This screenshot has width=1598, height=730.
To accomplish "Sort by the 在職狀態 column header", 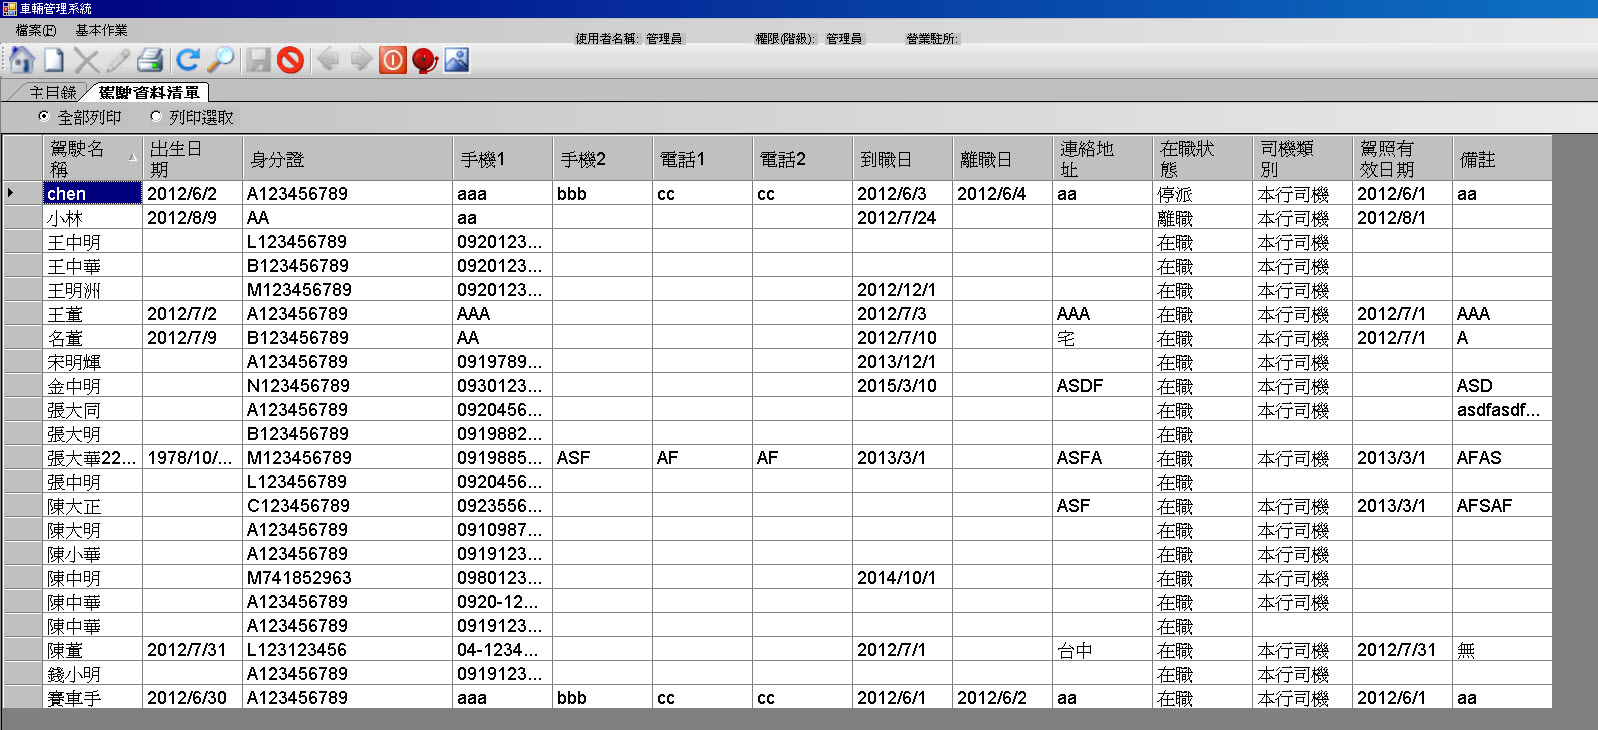I will pos(1202,158).
